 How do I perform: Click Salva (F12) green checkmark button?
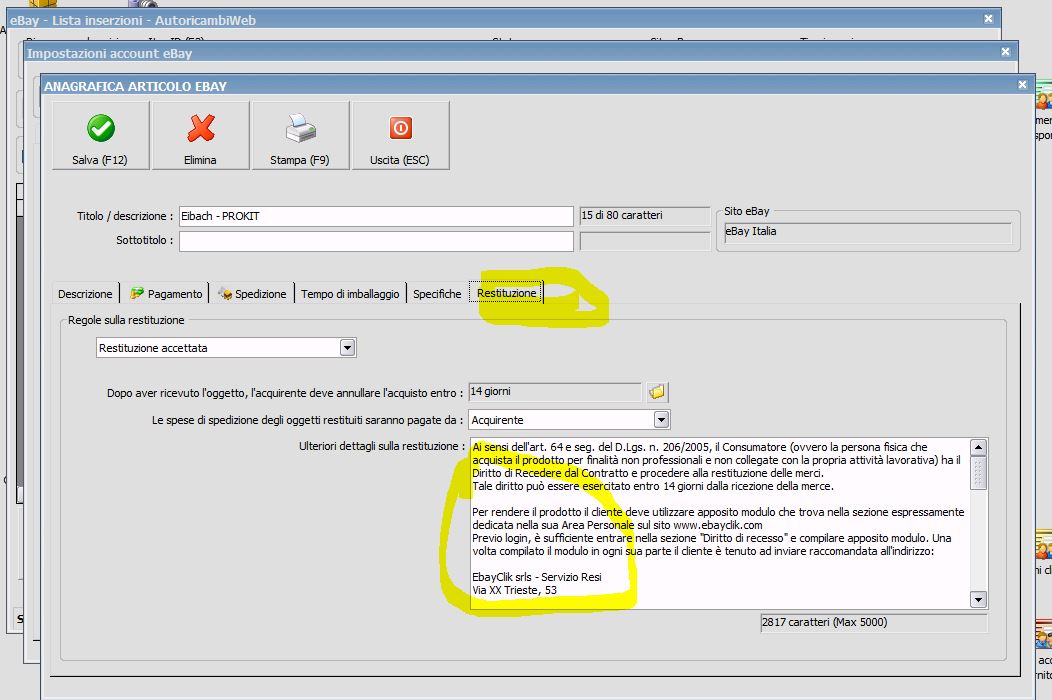tap(101, 136)
